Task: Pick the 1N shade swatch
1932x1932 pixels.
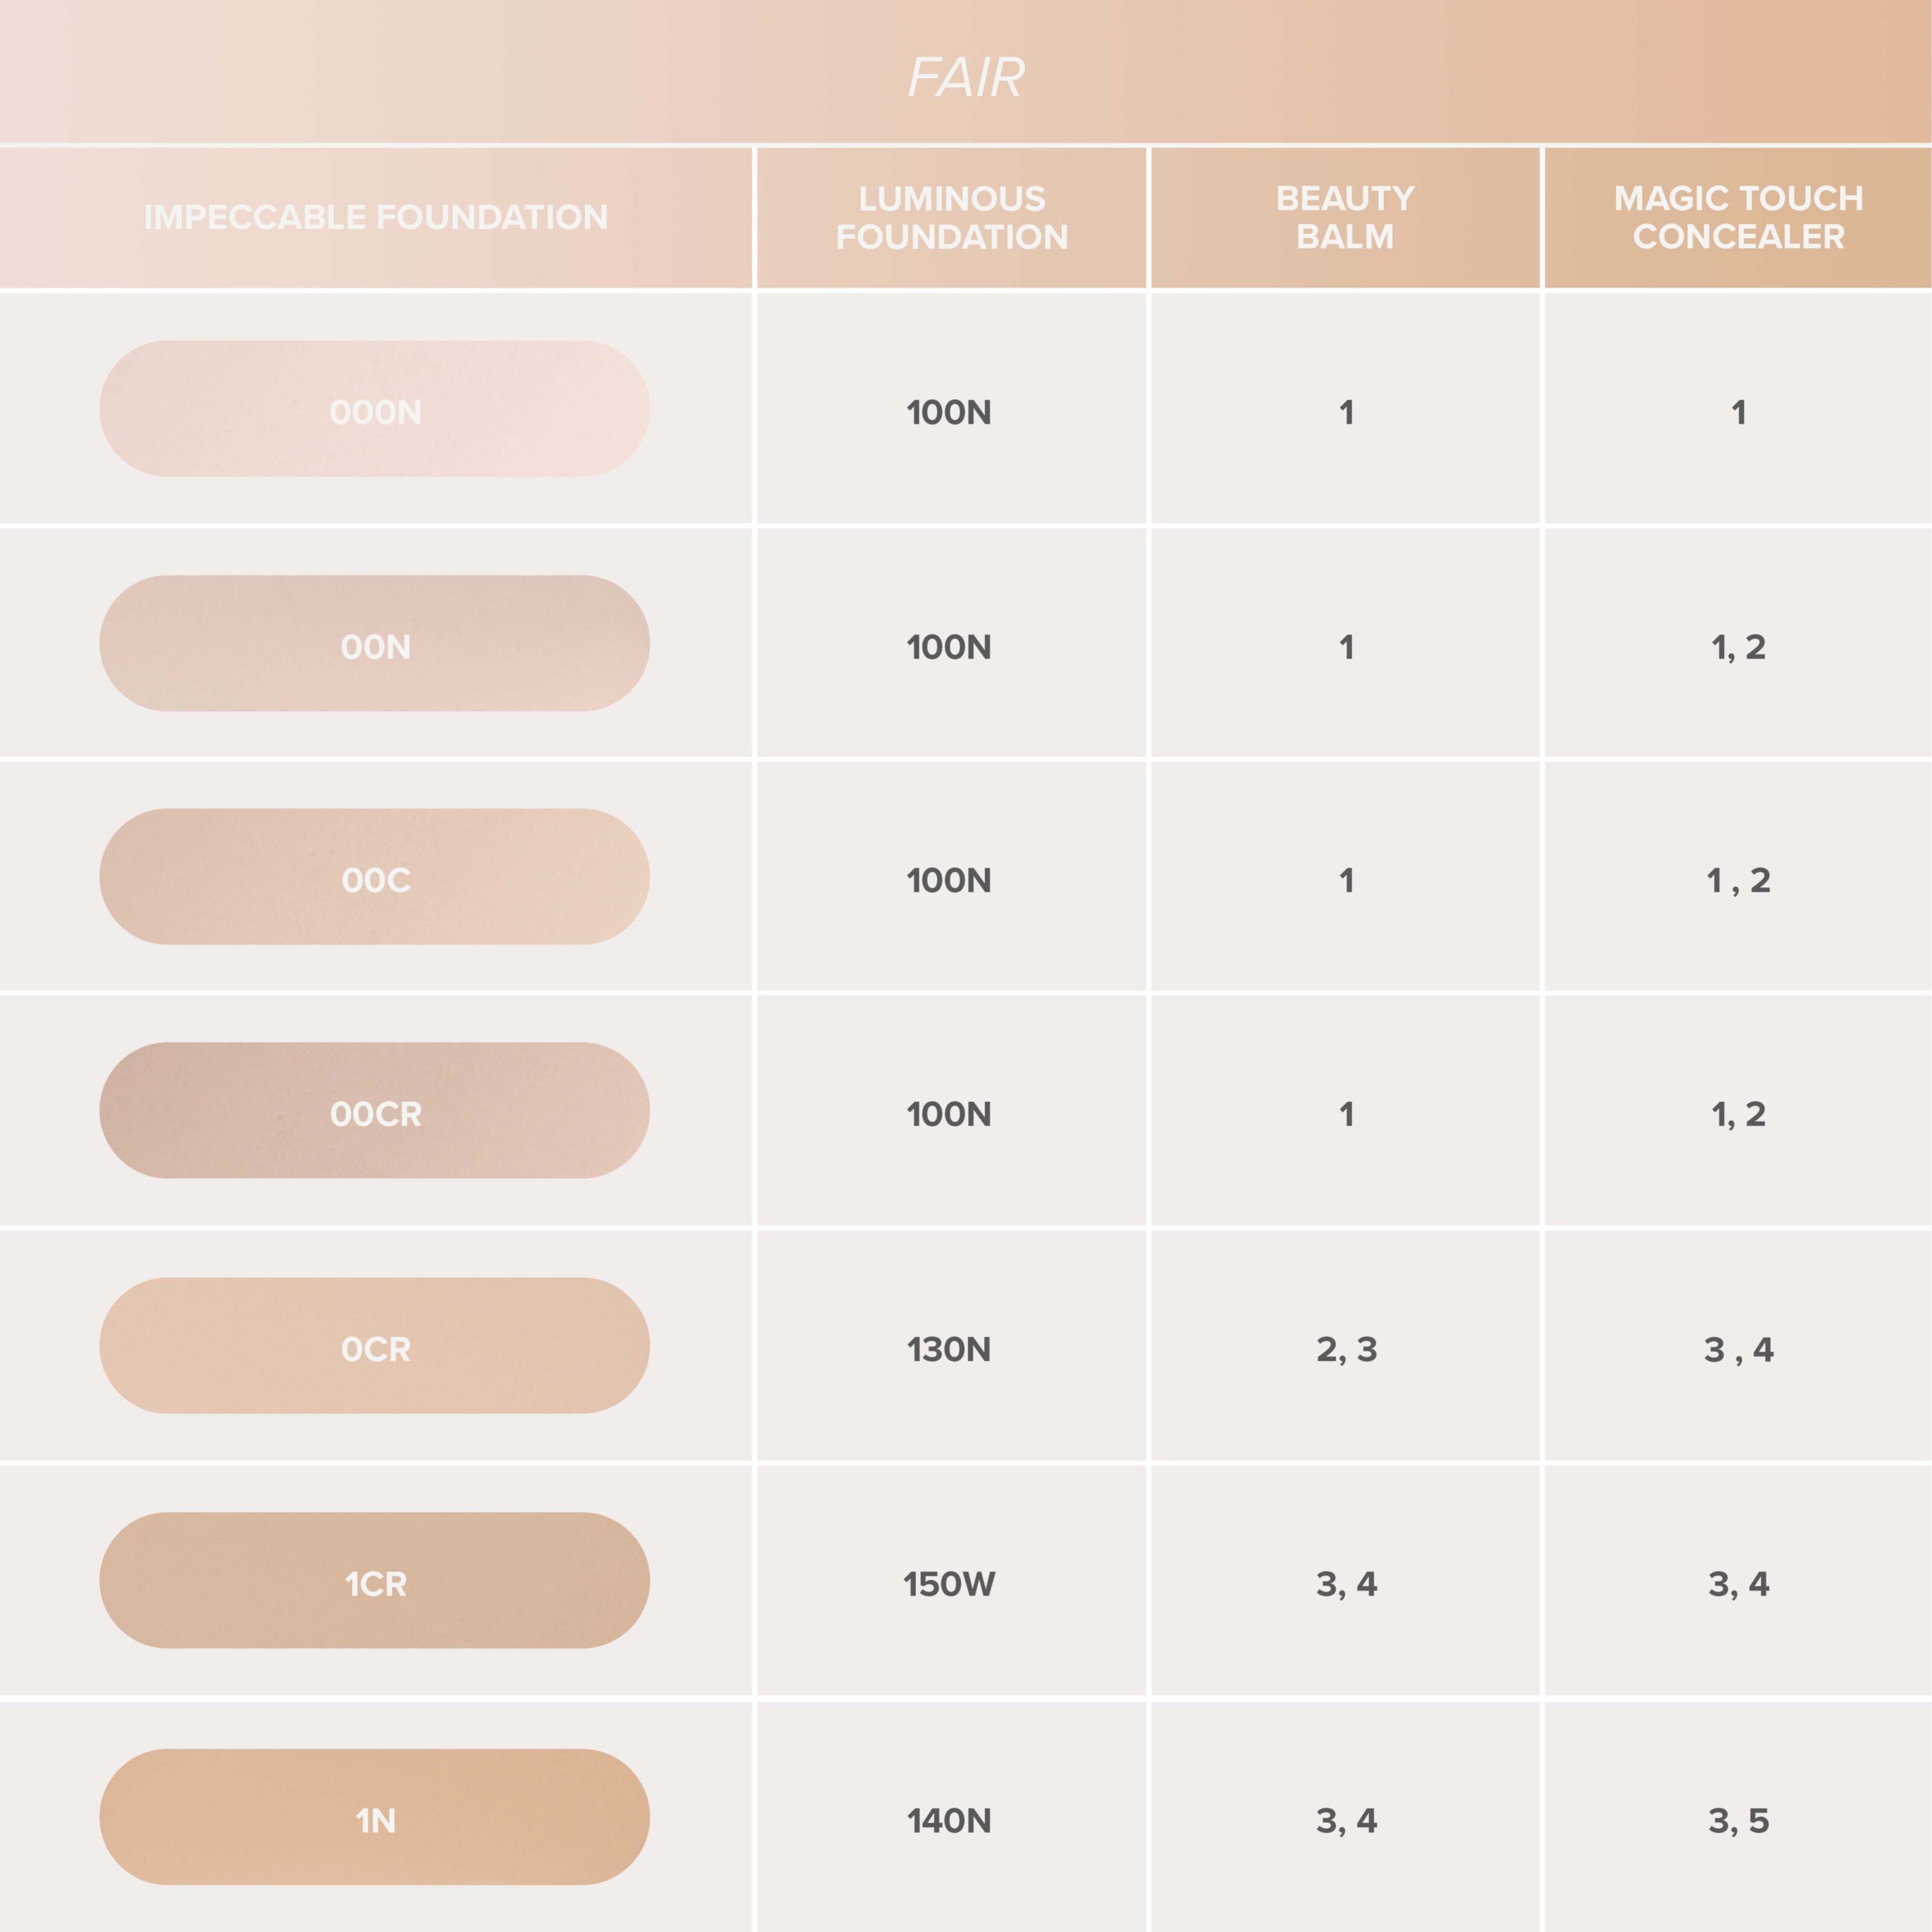Action: [x=375, y=1817]
